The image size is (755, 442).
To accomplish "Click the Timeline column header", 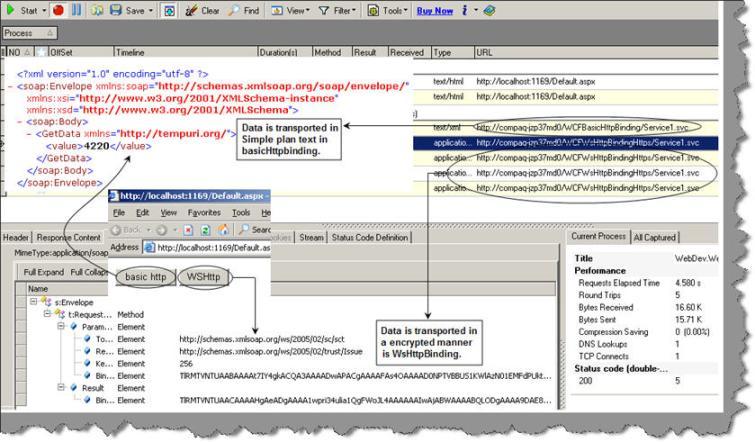I will point(186,52).
